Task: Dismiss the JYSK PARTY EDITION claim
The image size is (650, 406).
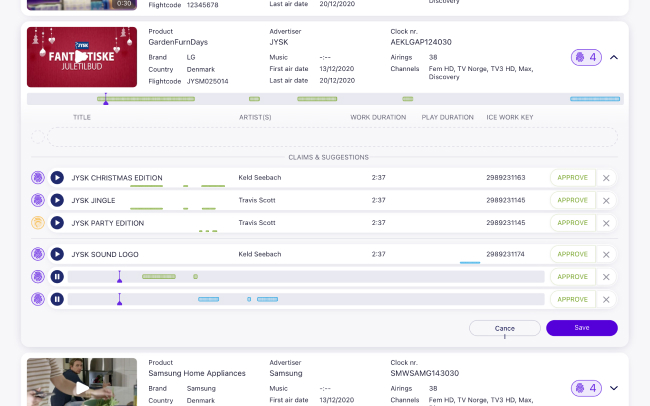Action: [606, 223]
